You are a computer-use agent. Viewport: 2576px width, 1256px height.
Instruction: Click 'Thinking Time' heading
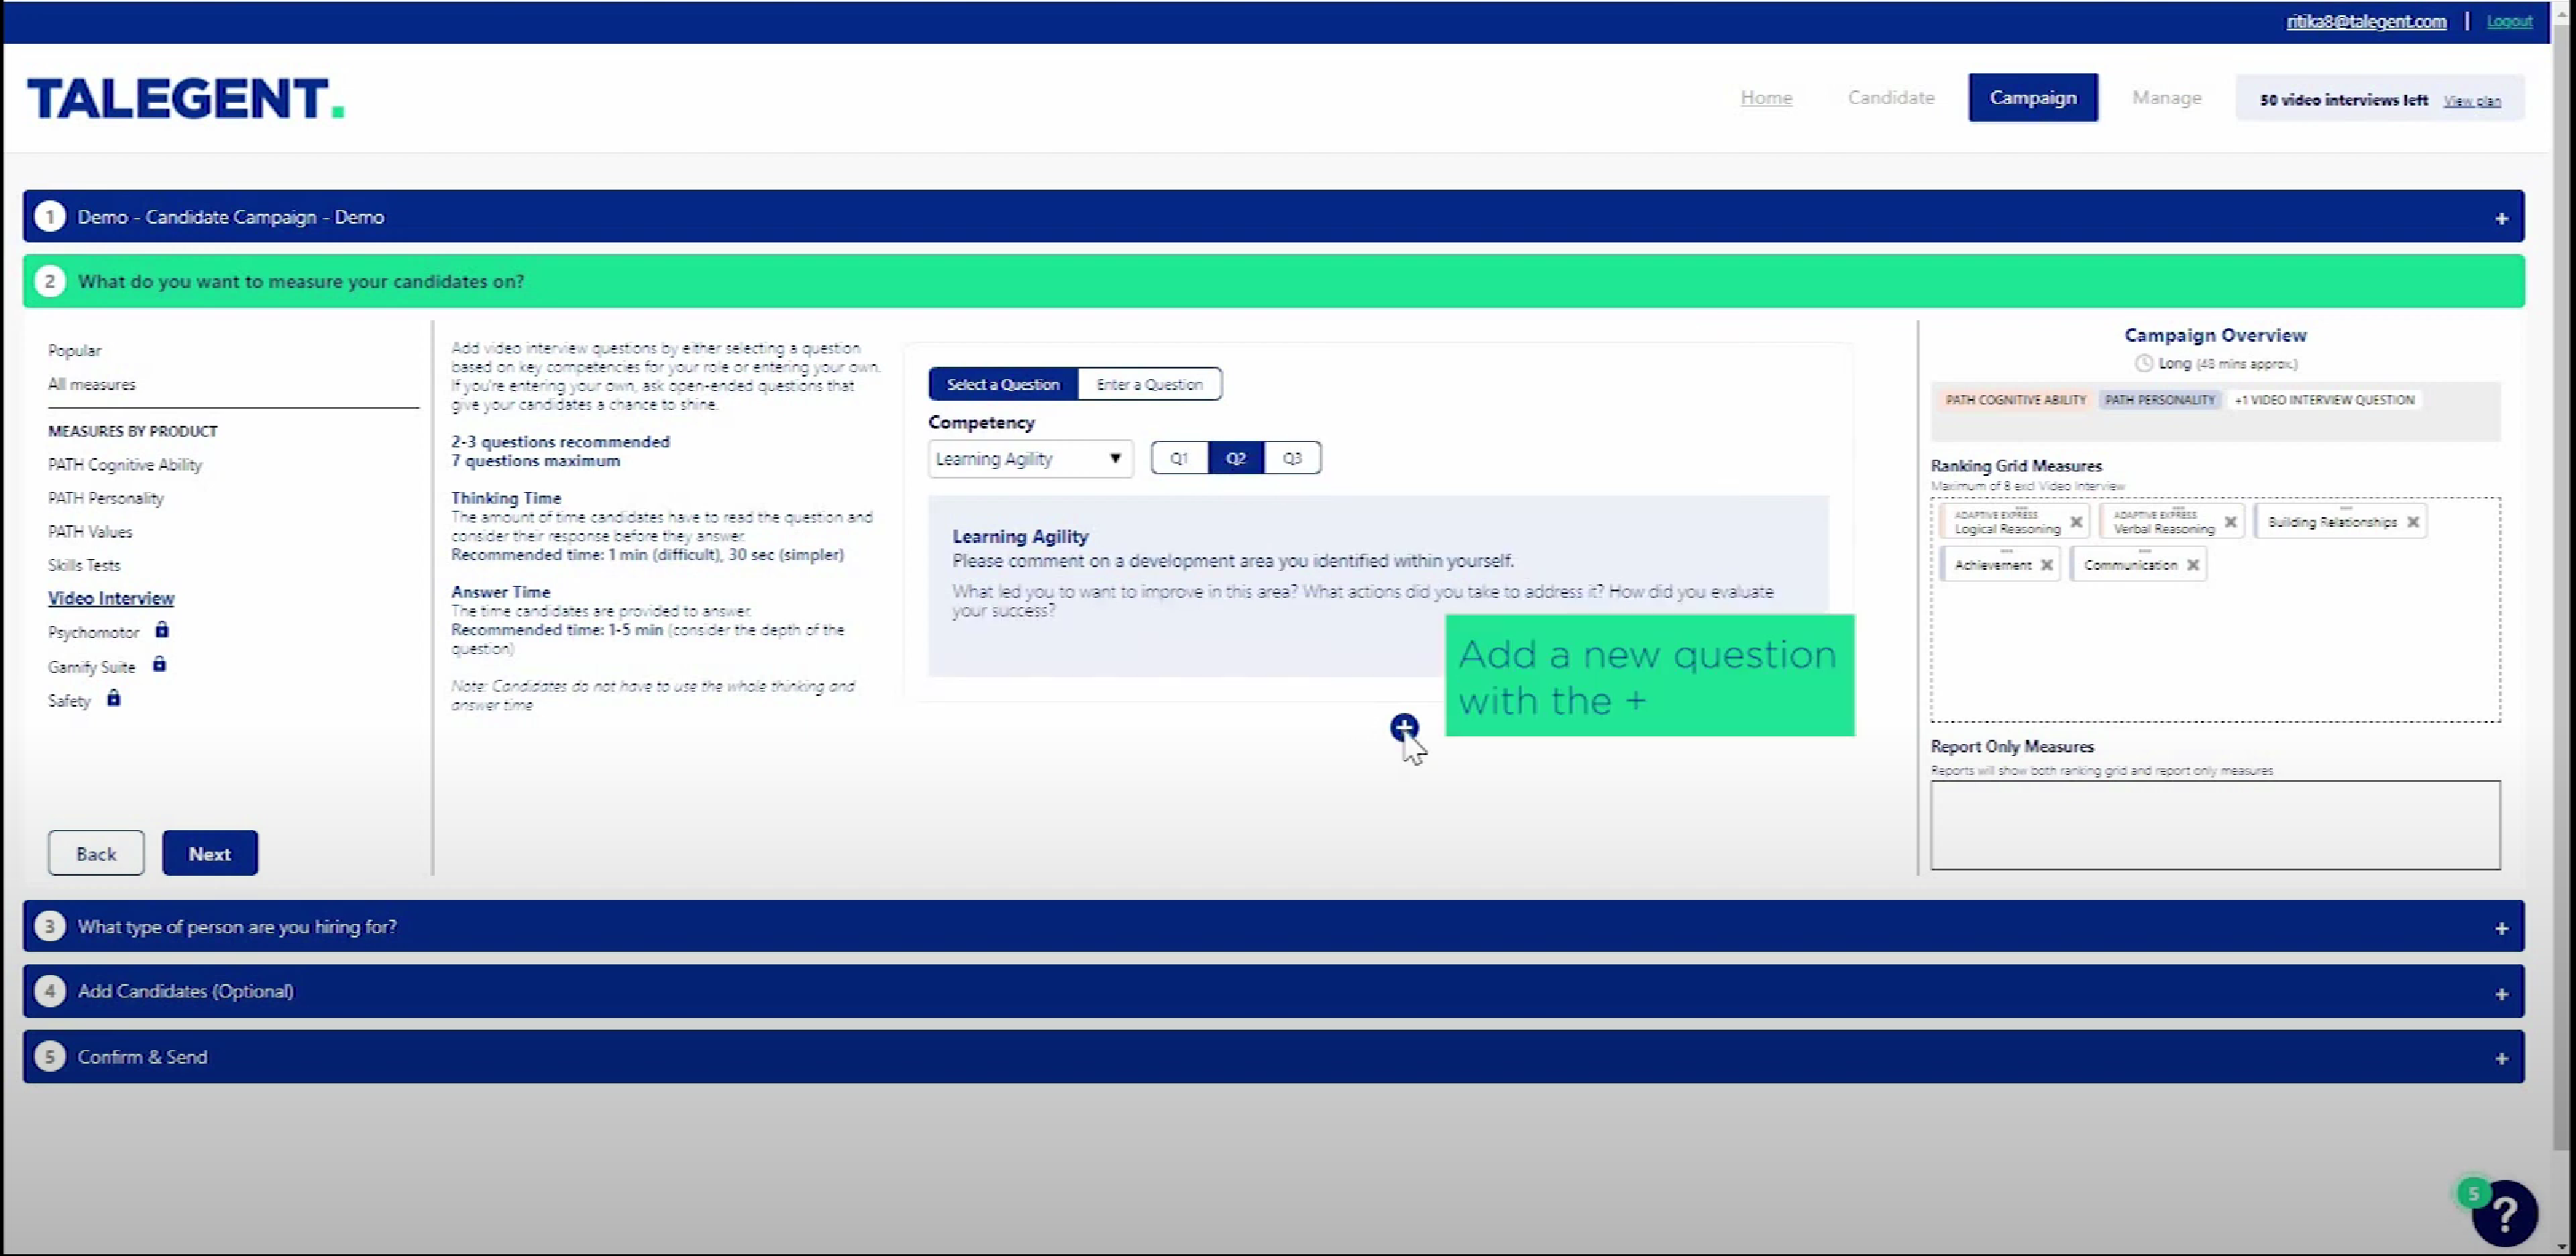(x=506, y=498)
